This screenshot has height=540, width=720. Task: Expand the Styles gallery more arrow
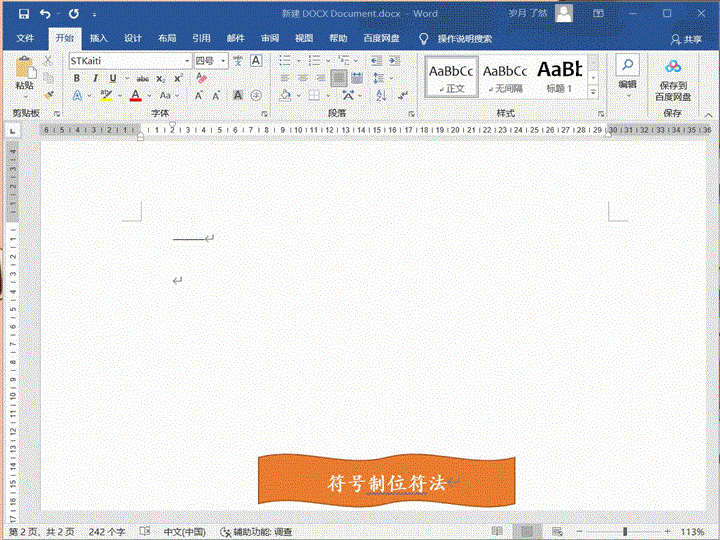[593, 92]
